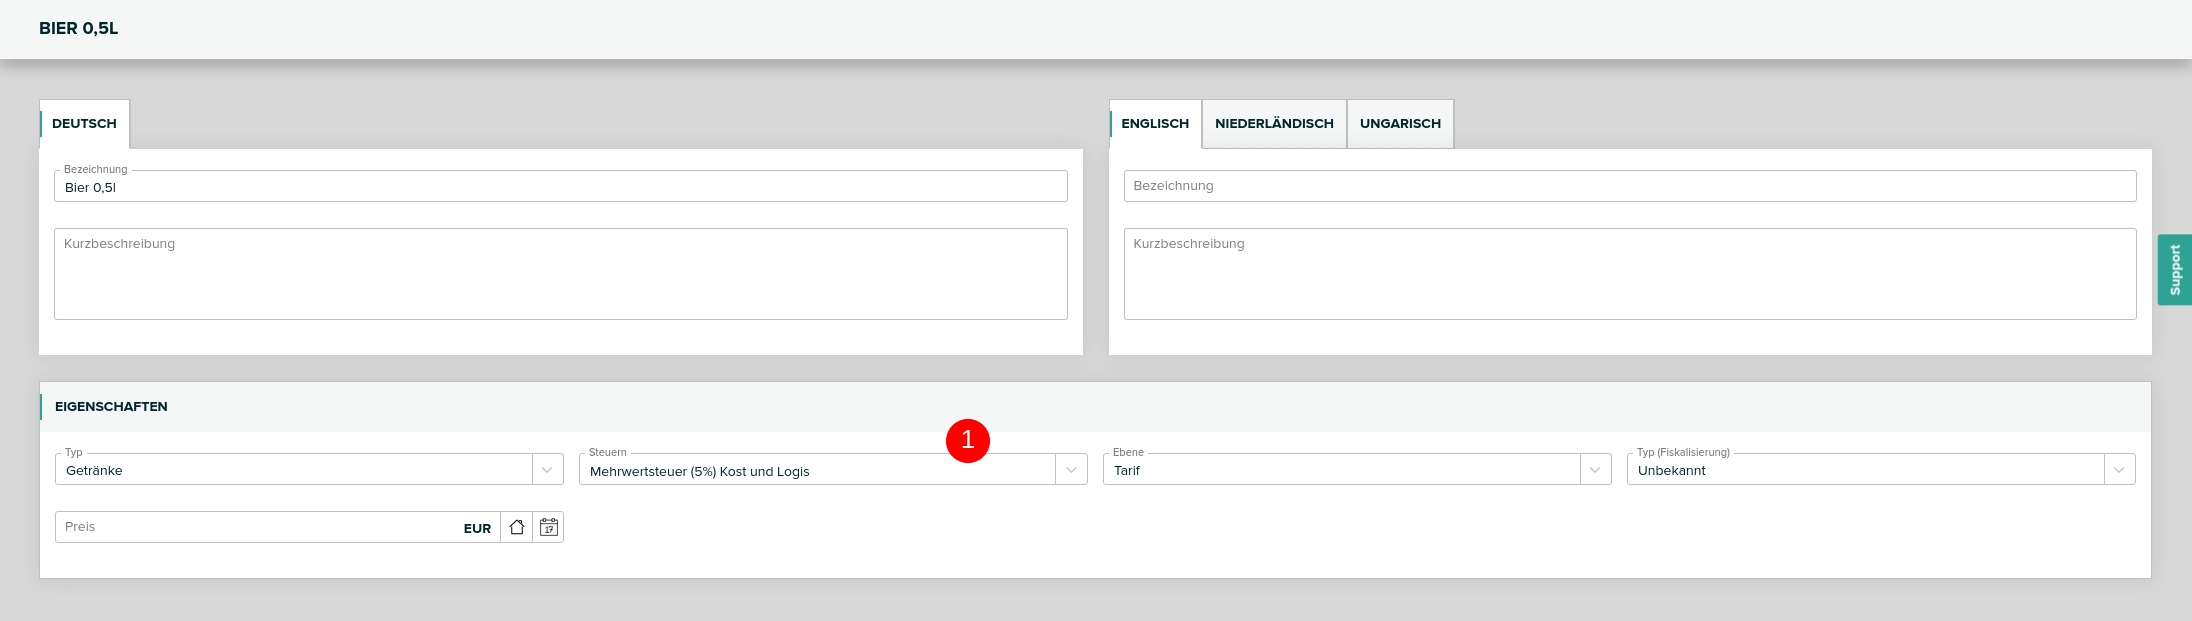2192x621 pixels.
Task: Expand the Typ (Fiskalisierung) dropdown showing Unbekannt
Action: (1865, 470)
